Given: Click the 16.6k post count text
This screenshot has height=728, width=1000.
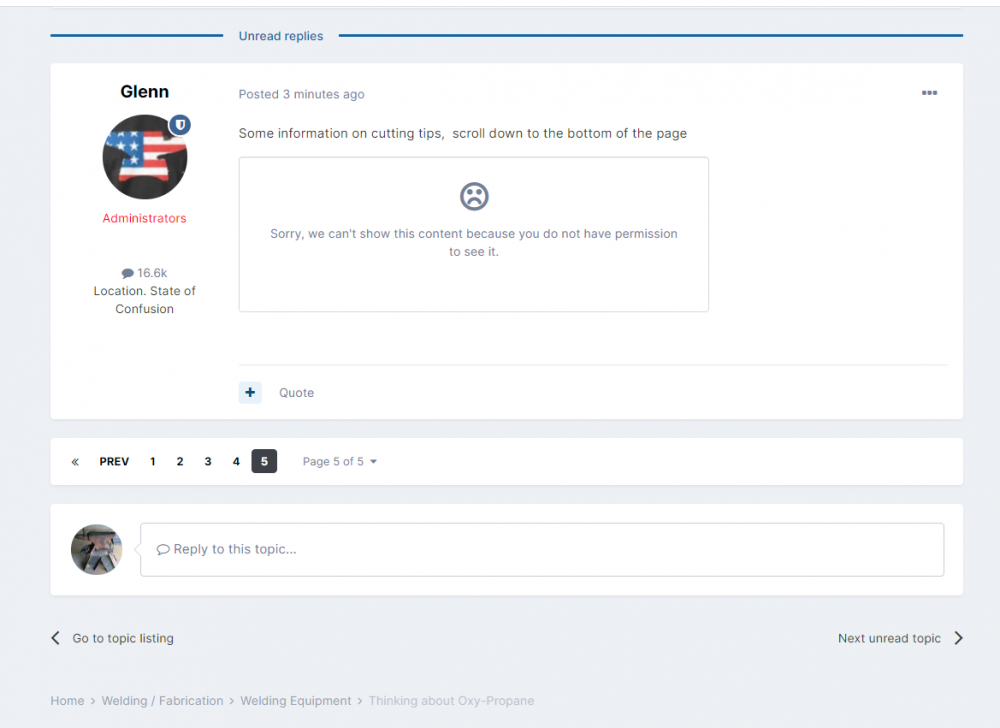Looking at the screenshot, I should tap(152, 273).
